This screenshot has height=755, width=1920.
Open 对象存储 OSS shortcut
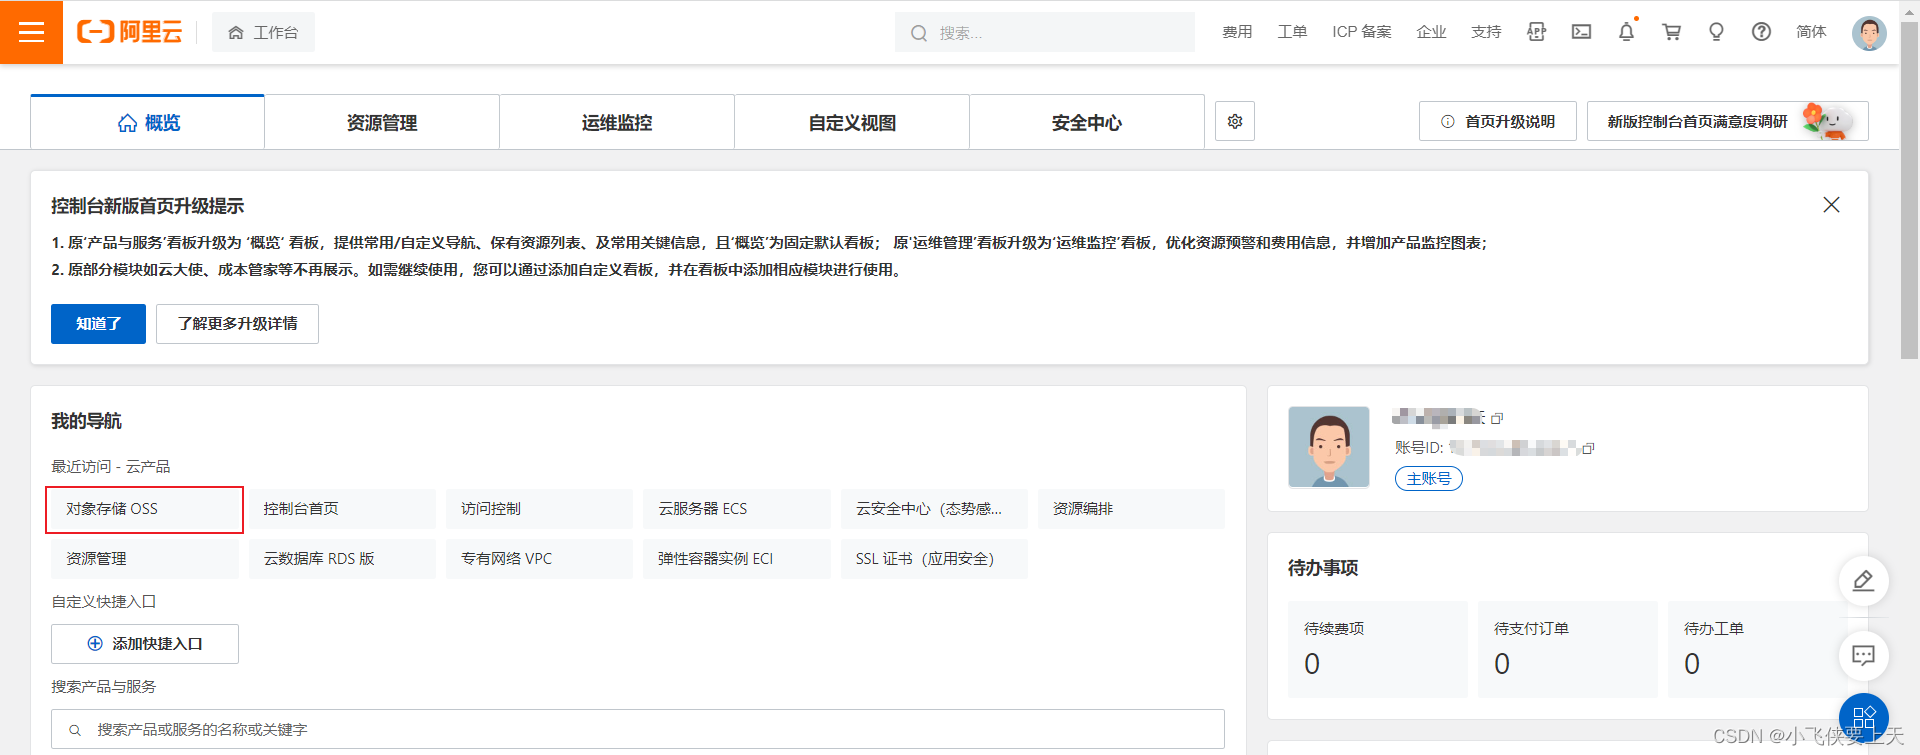tap(144, 509)
